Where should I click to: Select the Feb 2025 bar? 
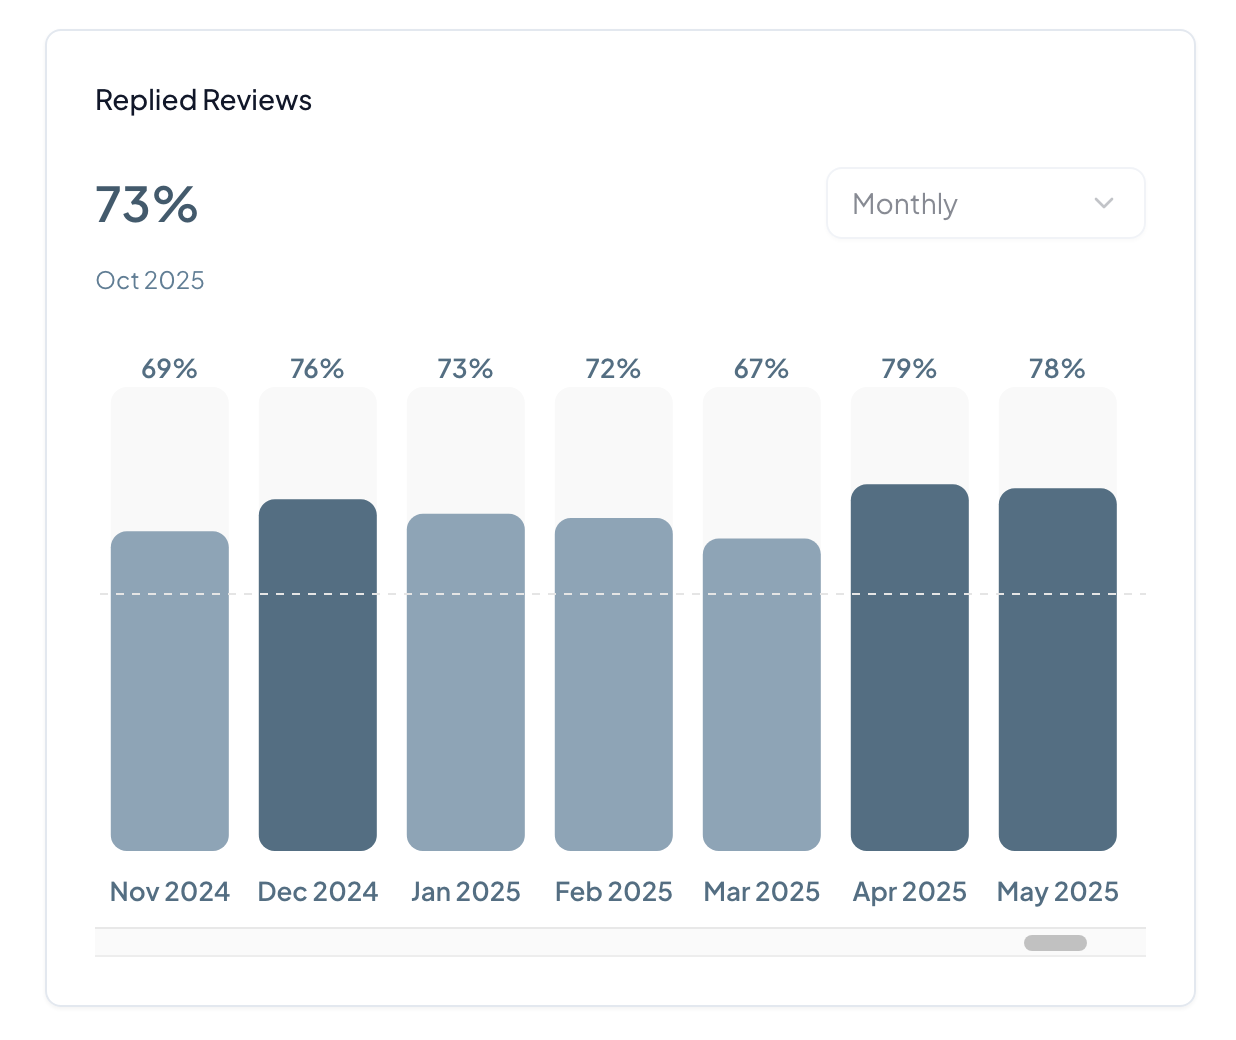(x=614, y=684)
